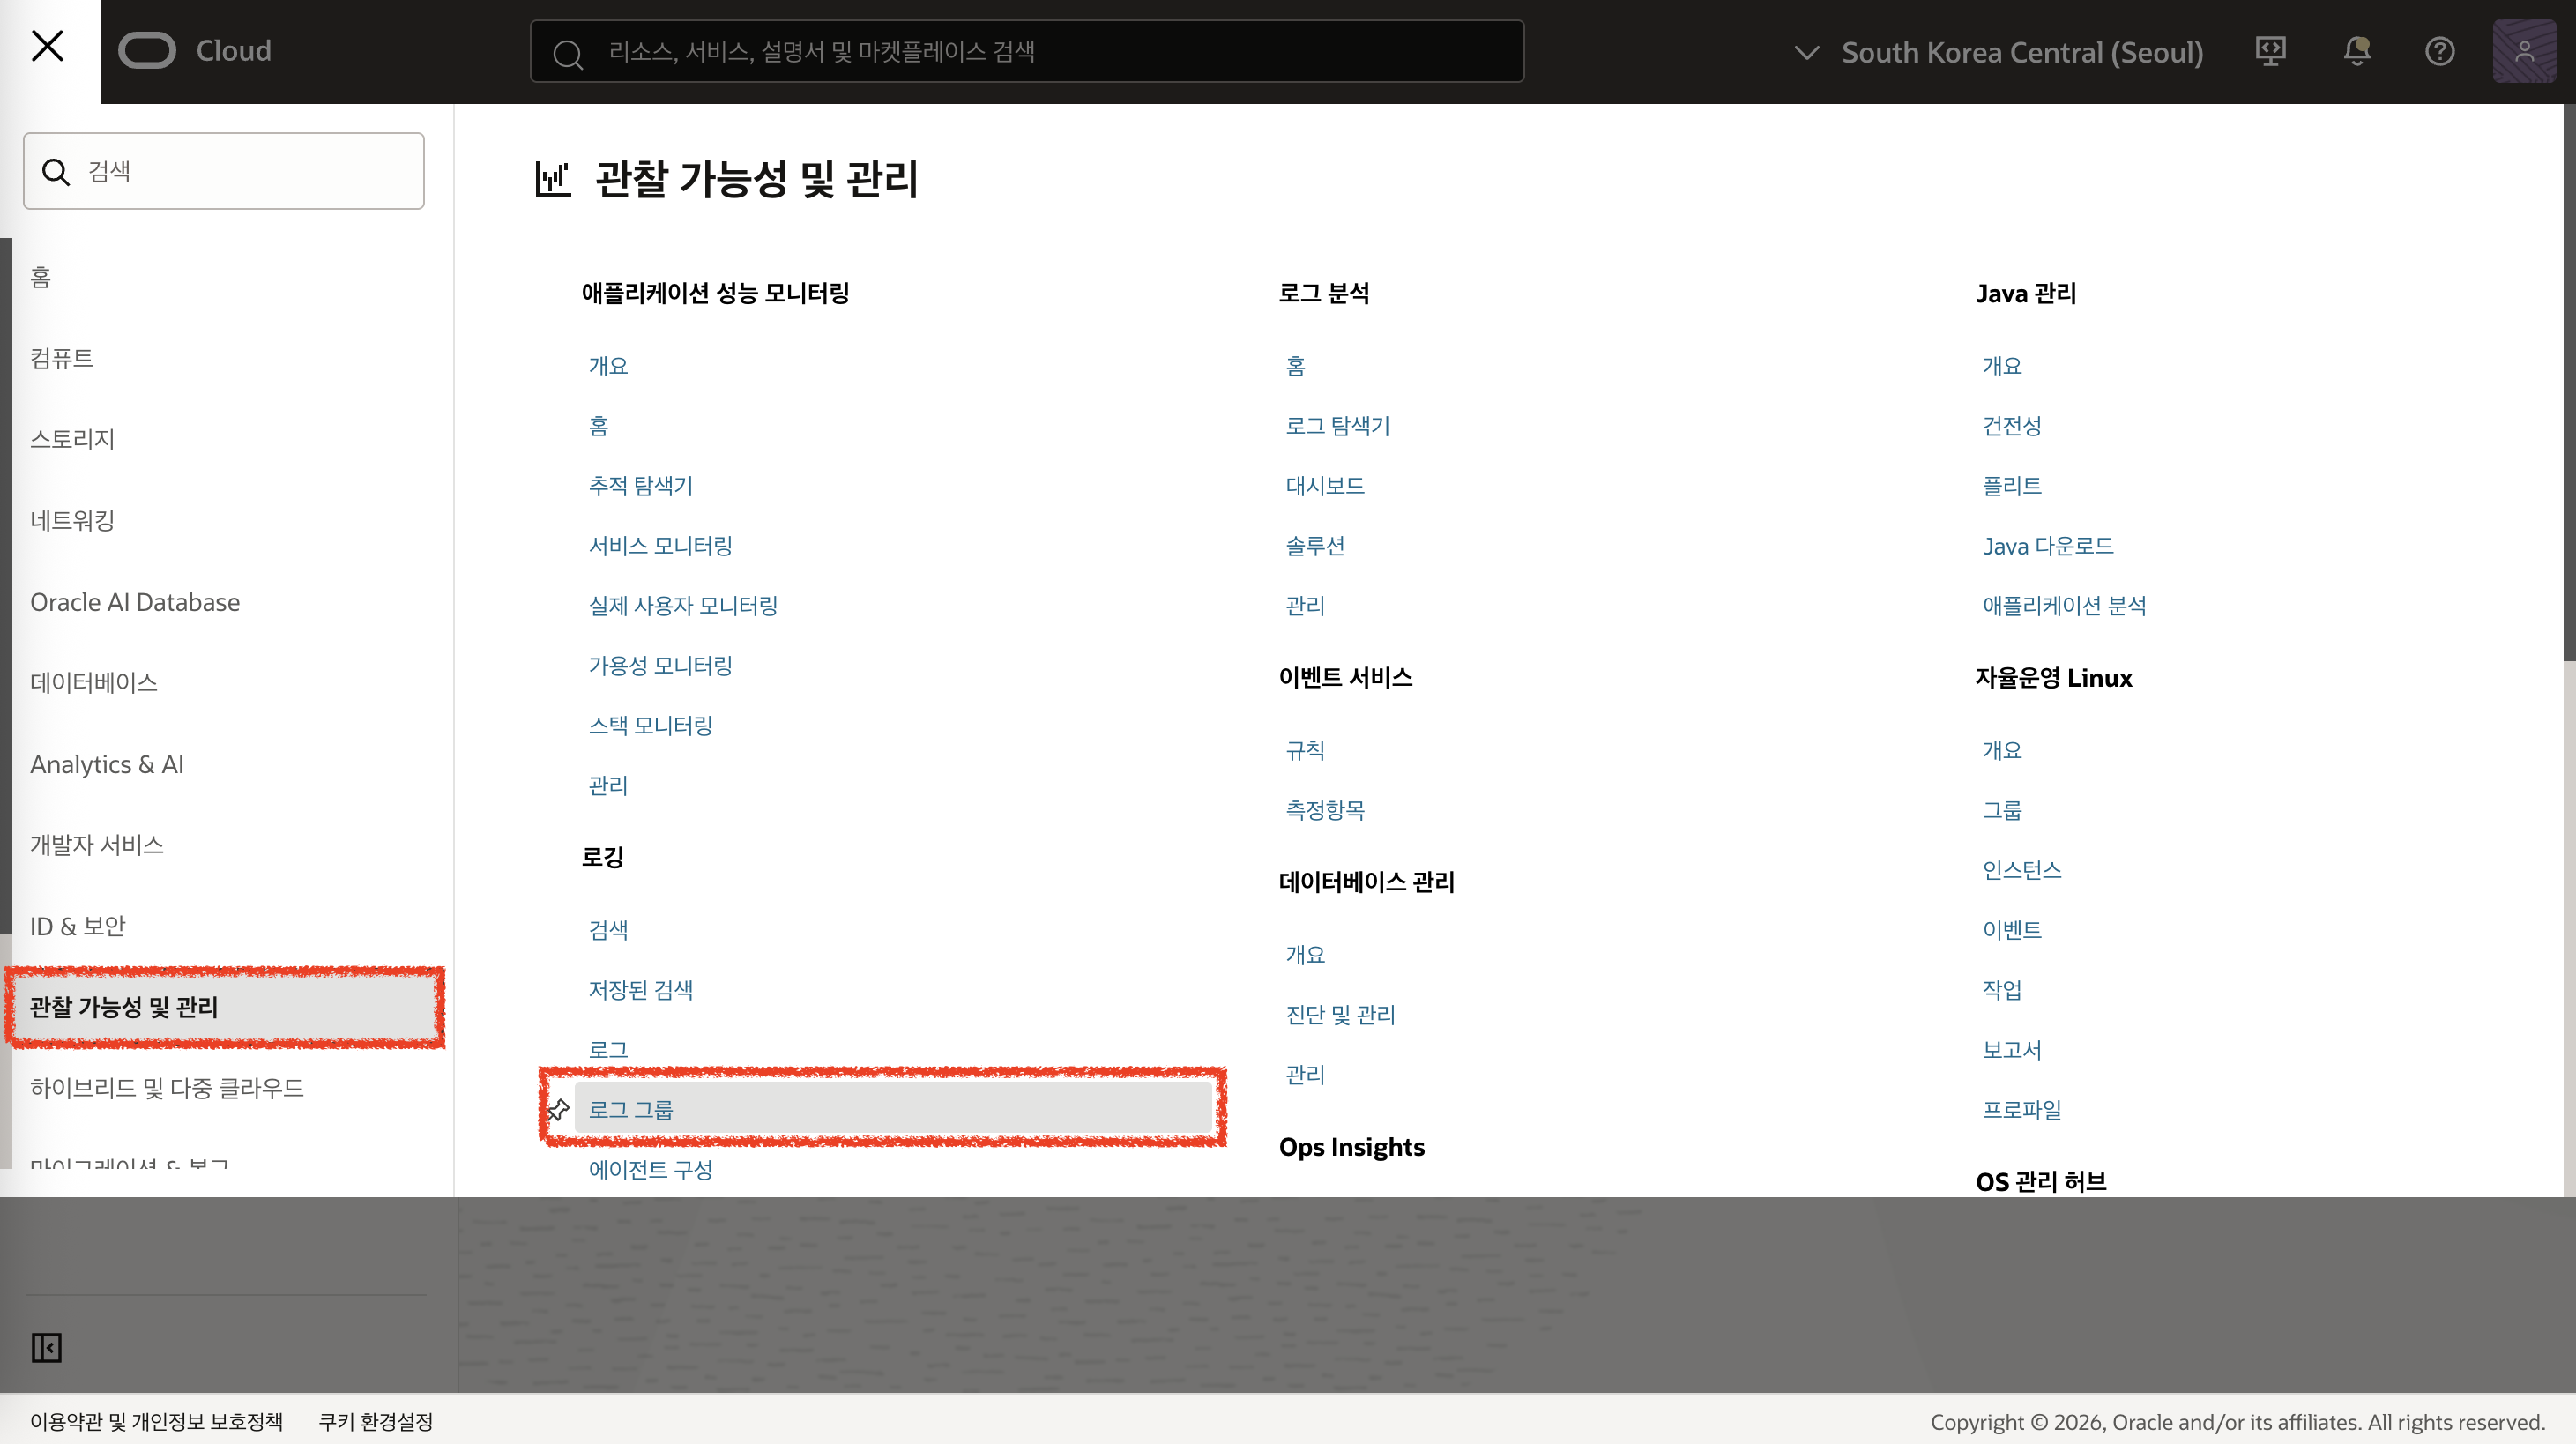Select 하이브리드 및 다중 클라우드 in the sidebar
Image resolution: width=2576 pixels, height=1444 pixels.
167,1088
